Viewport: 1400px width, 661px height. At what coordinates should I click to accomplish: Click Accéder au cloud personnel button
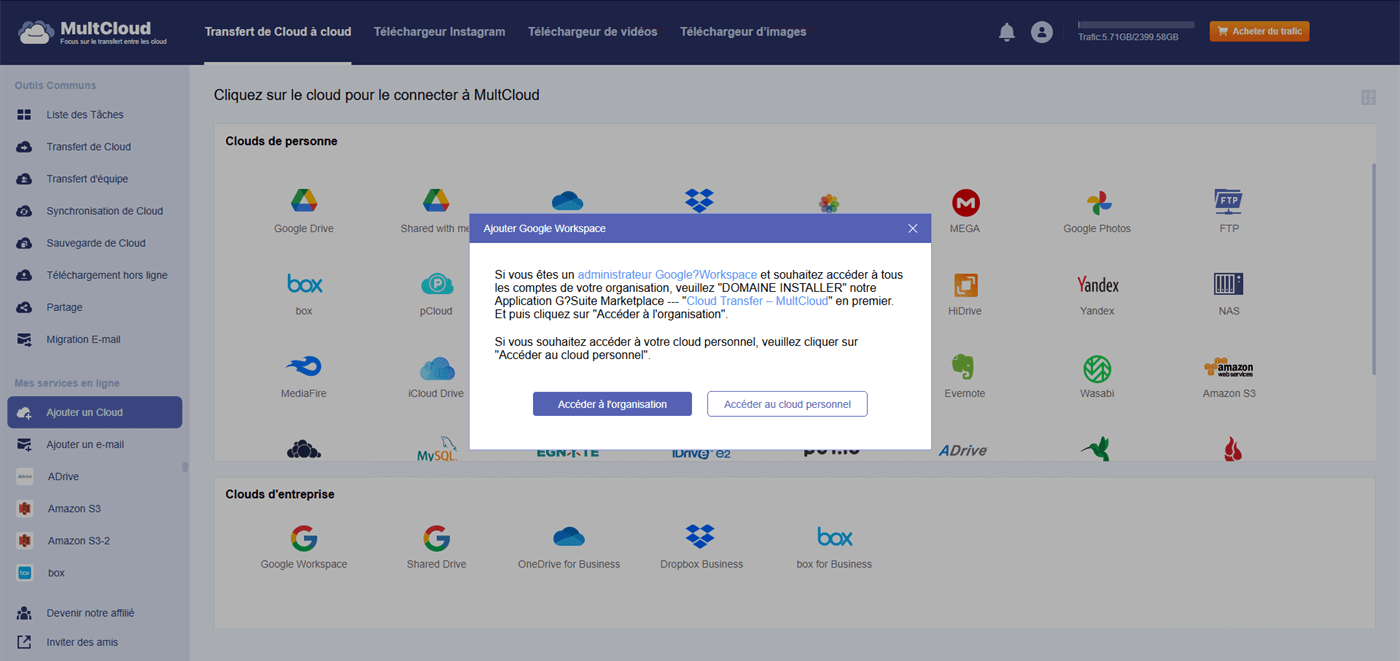click(x=787, y=404)
